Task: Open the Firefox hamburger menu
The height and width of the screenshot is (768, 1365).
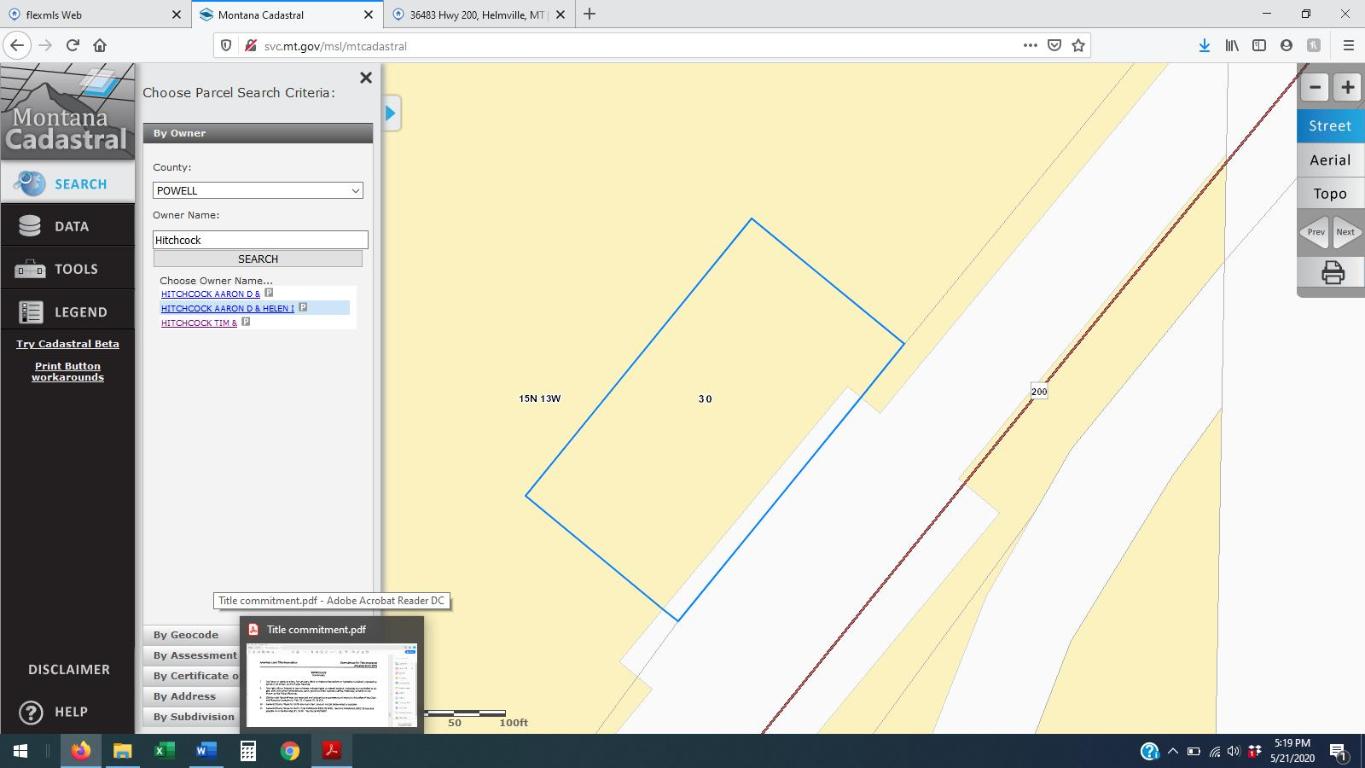Action: coord(1348,45)
